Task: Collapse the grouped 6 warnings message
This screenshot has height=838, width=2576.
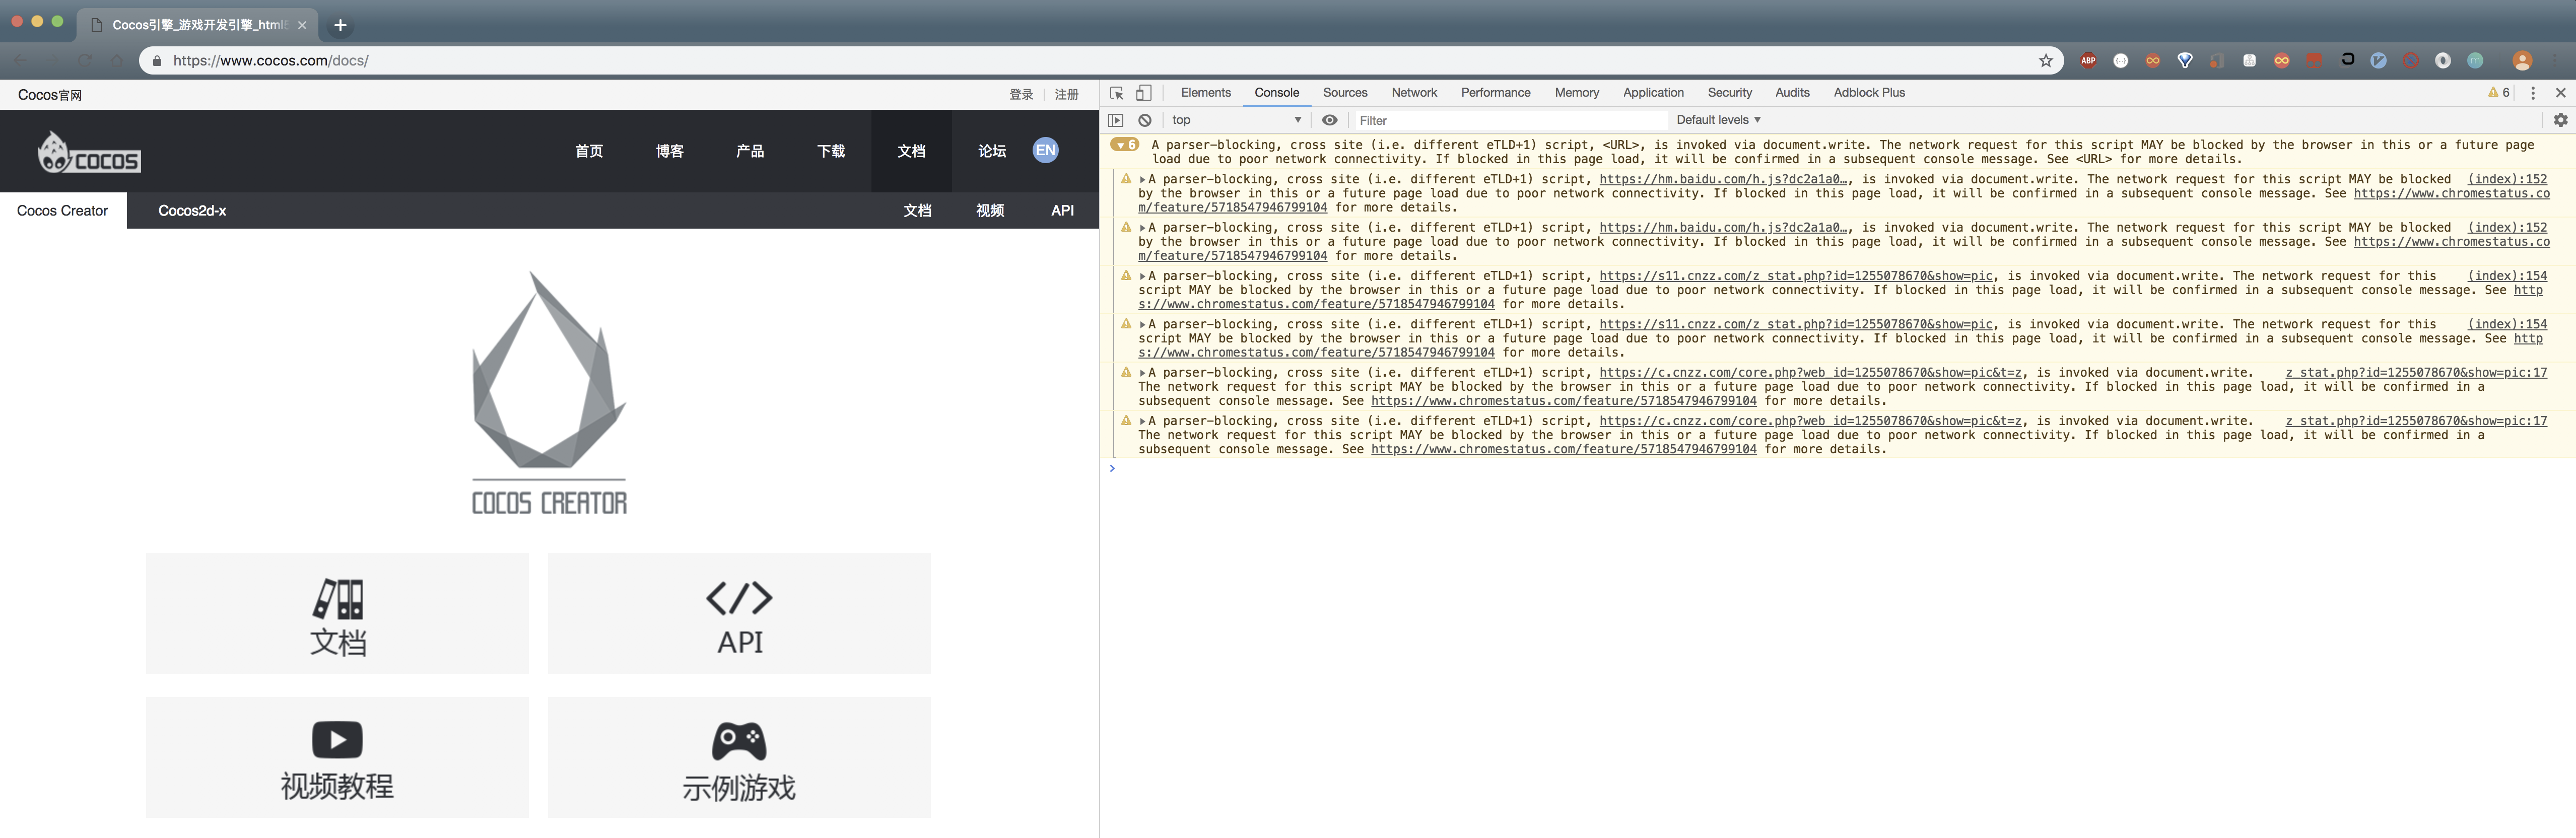Action: pos(1125,145)
